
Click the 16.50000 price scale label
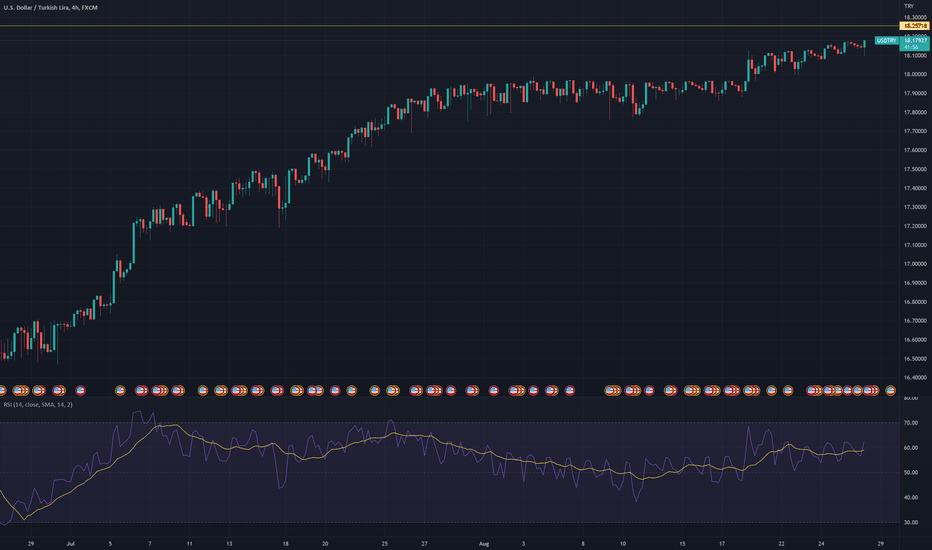tap(915, 359)
